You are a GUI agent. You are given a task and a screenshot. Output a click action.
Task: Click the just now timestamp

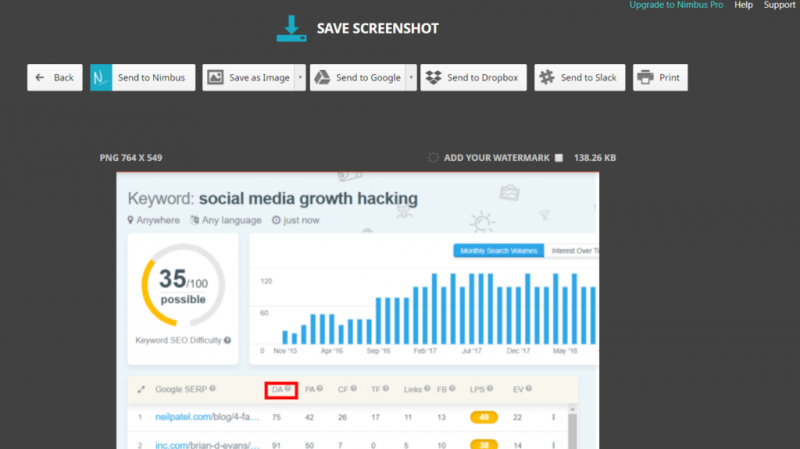pyautogui.click(x=296, y=220)
